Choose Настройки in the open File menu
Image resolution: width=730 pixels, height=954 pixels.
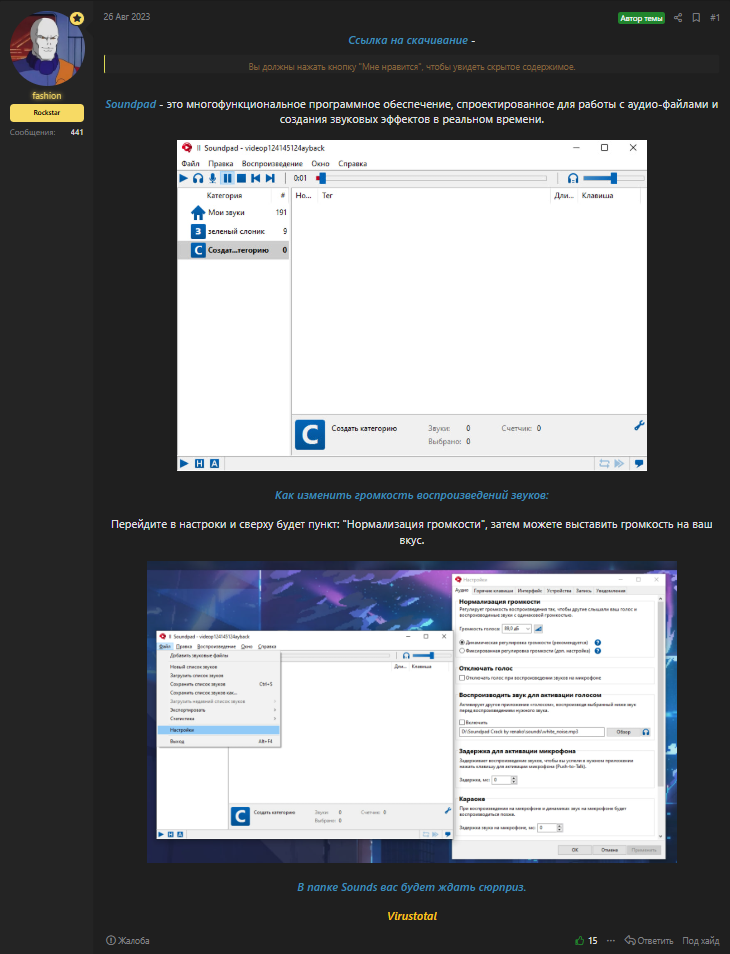click(x=218, y=730)
